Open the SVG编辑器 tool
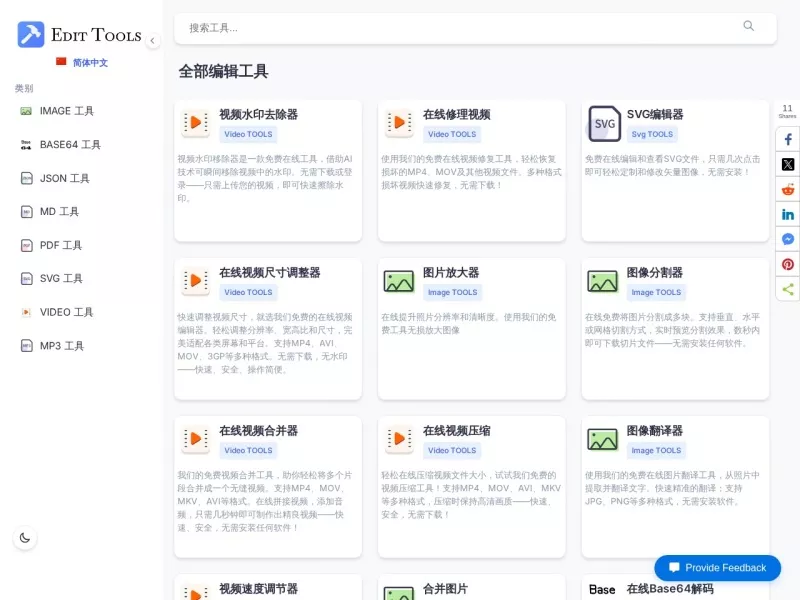The width and height of the screenshot is (800, 600). (655, 114)
